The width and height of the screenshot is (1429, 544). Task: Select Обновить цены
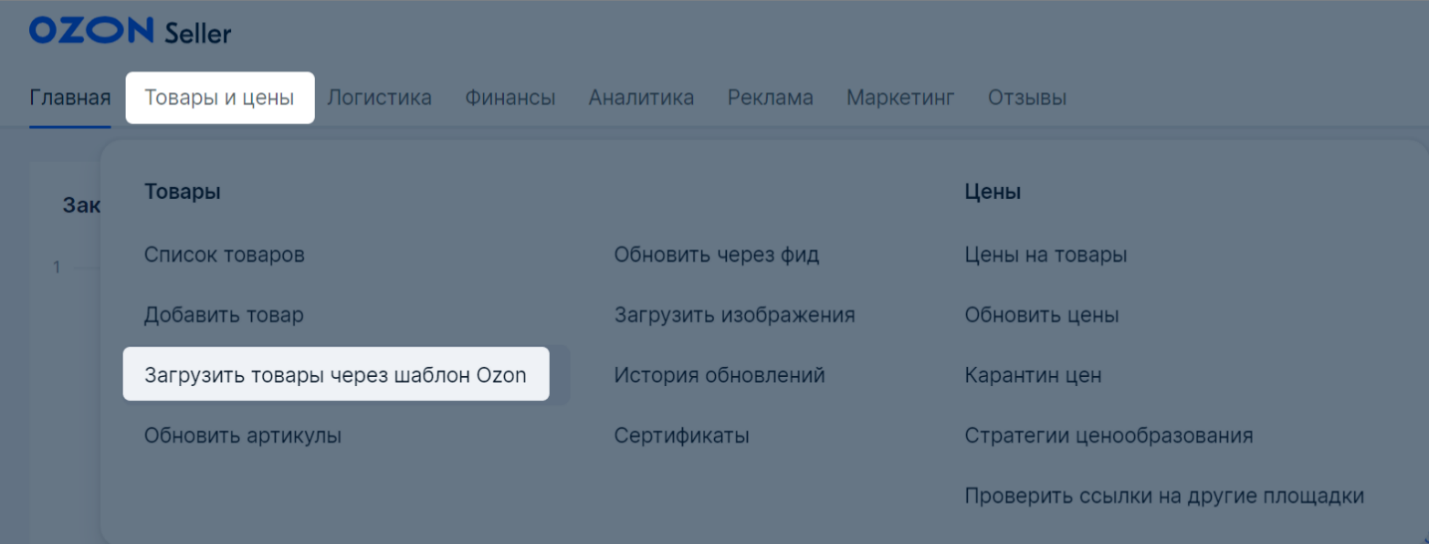coord(1042,315)
